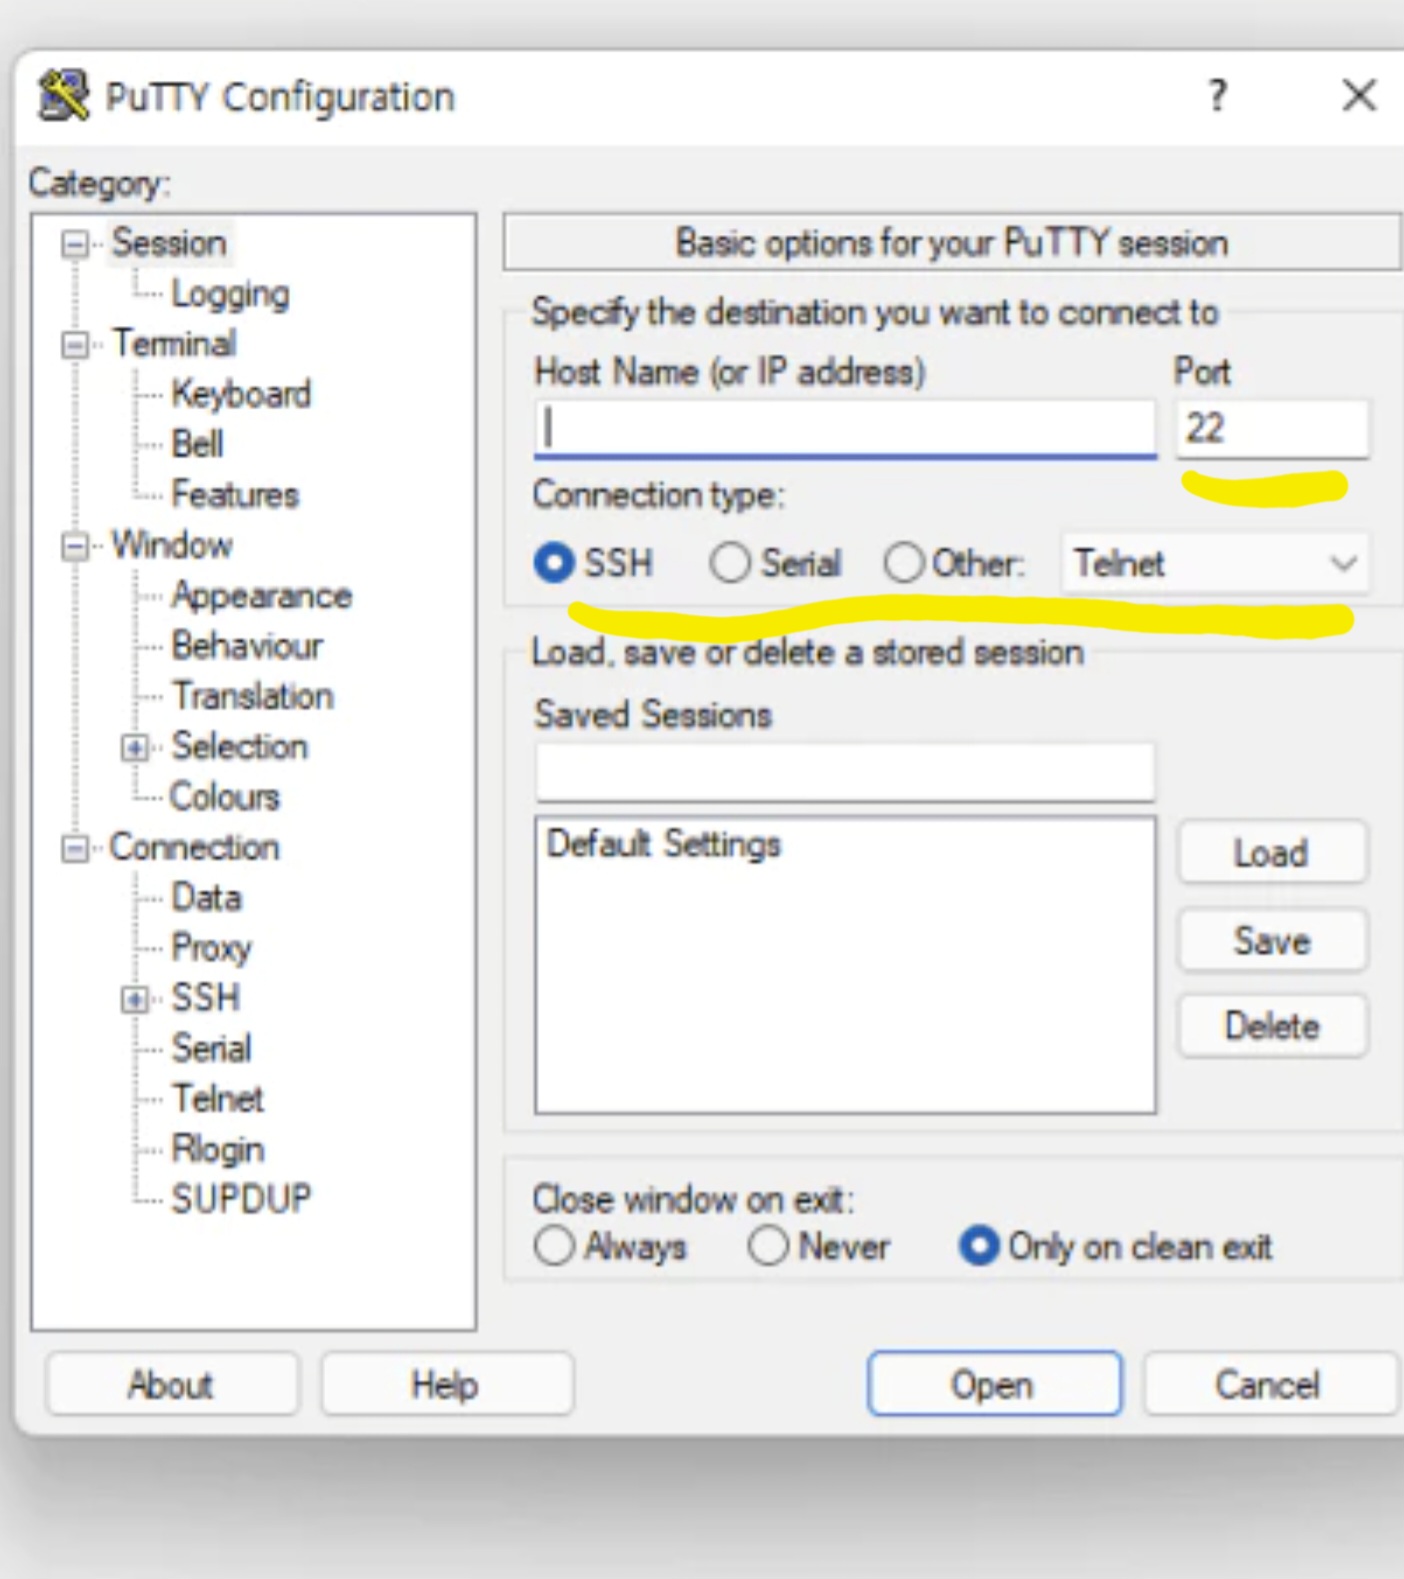
Task: Click the Delete session button
Action: coord(1272,1026)
